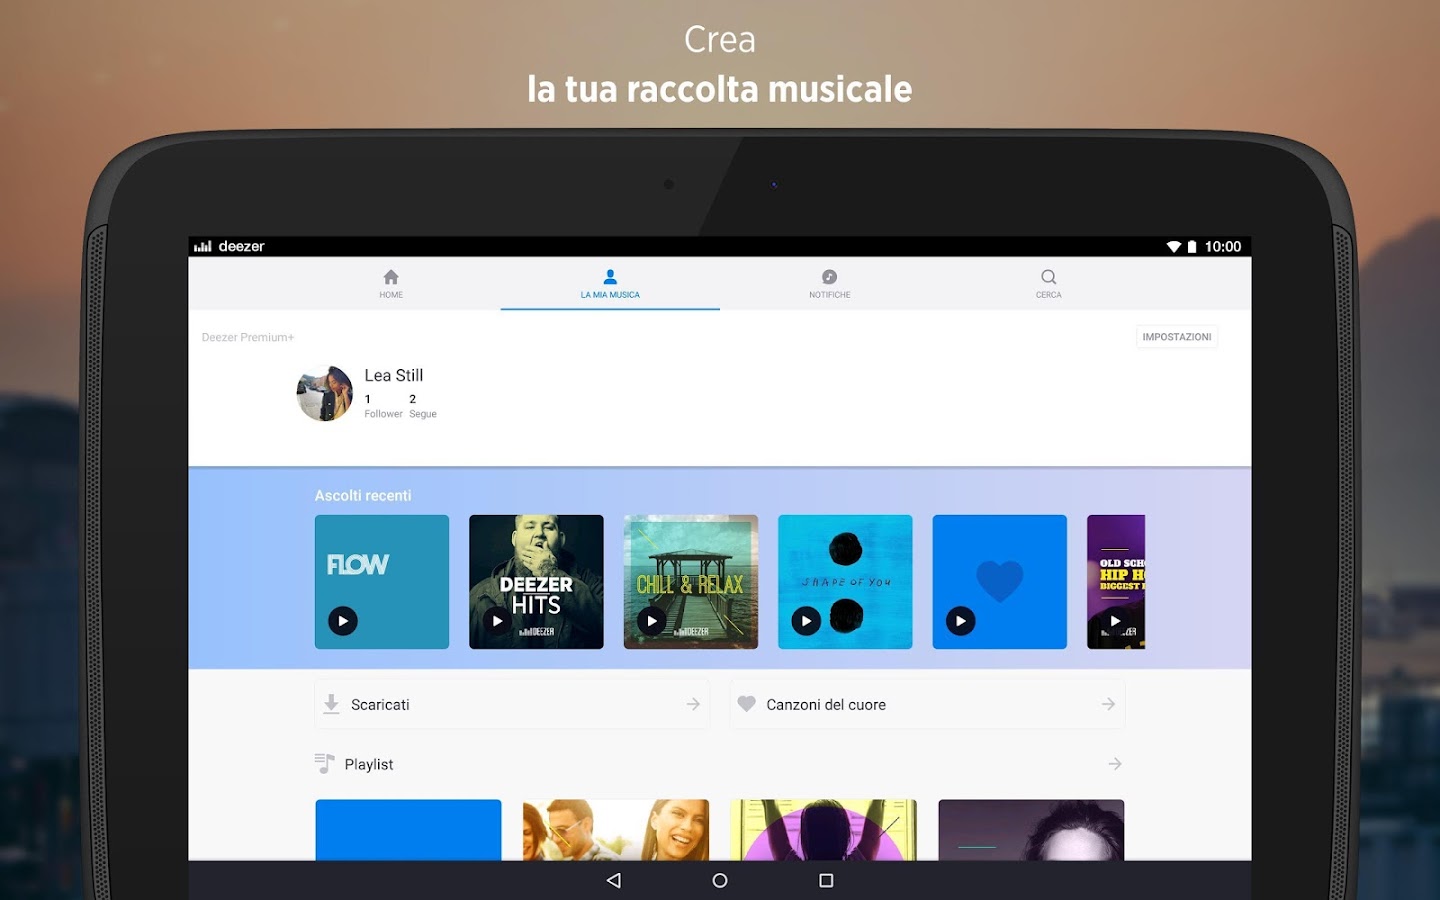This screenshot has width=1440, height=900.
Task: Click the Wi-Fi status icon
Action: (1174, 246)
